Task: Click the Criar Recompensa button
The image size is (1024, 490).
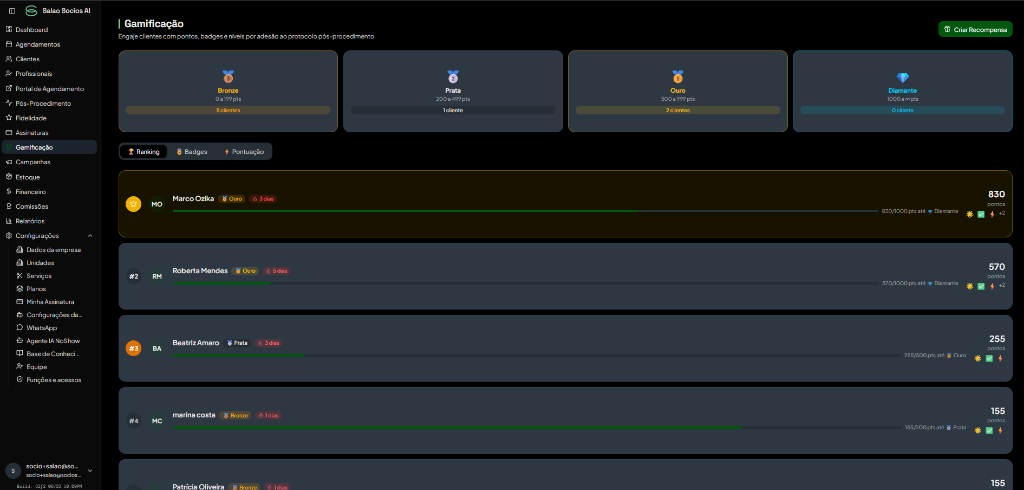Action: 975,29
